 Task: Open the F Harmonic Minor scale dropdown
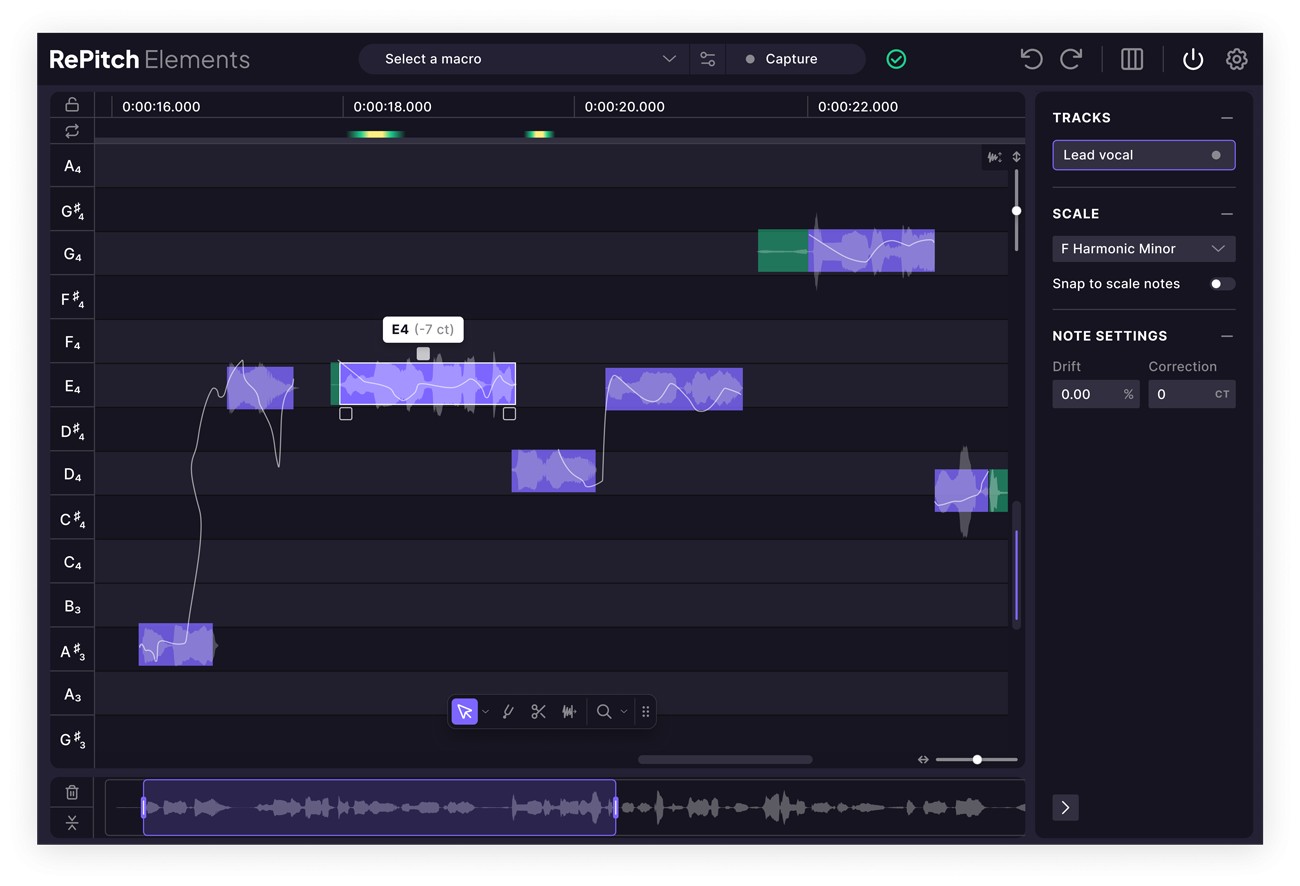(1143, 248)
